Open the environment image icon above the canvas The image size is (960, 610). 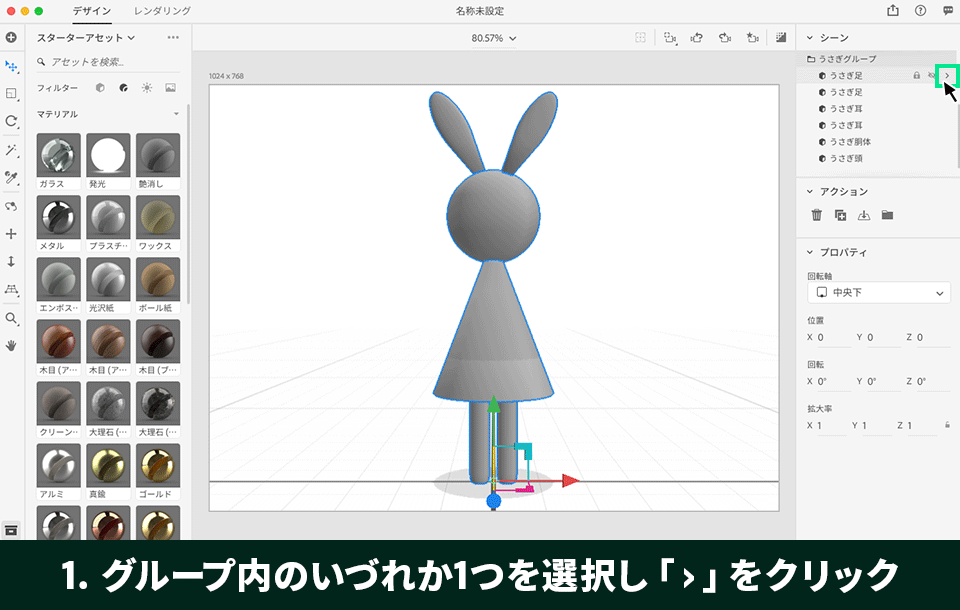point(780,36)
